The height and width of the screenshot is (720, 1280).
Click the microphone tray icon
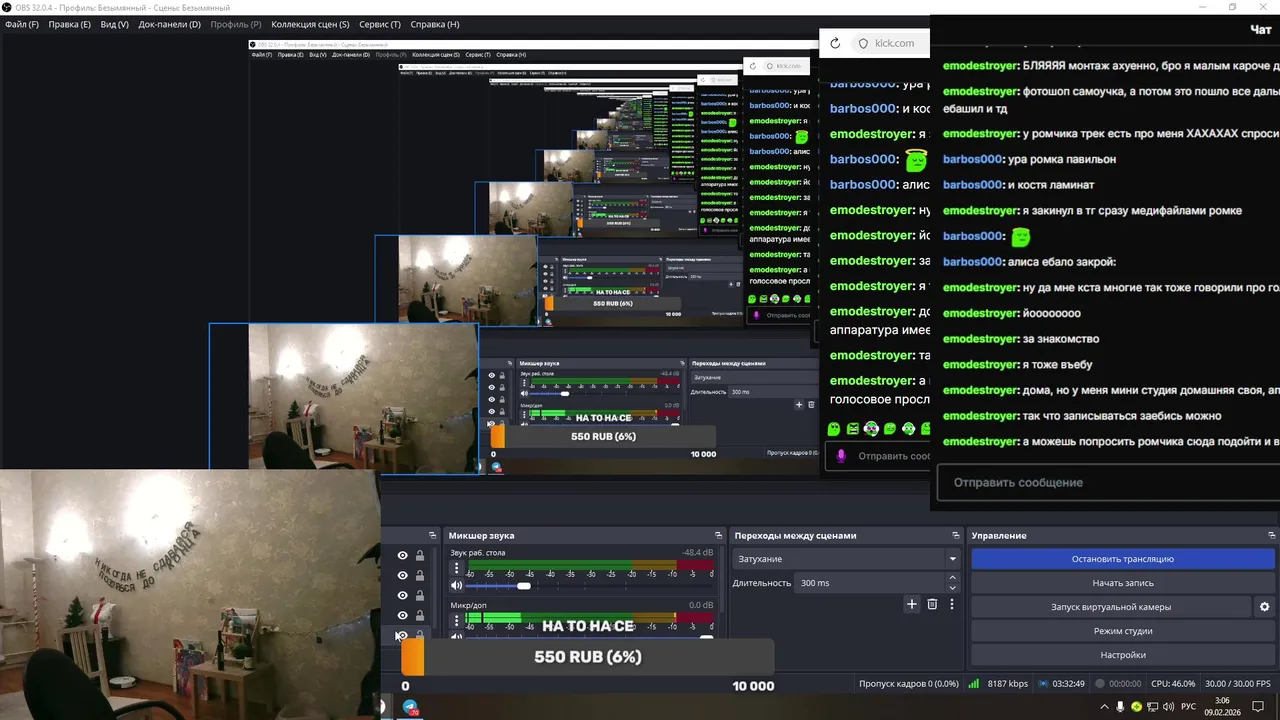click(x=1120, y=706)
